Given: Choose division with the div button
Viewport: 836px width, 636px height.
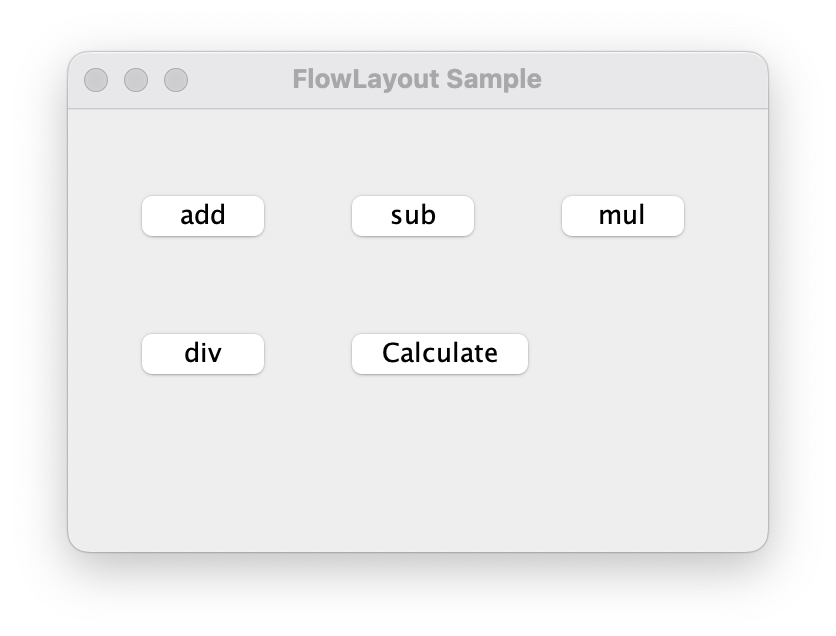Looking at the screenshot, I should tap(203, 354).
